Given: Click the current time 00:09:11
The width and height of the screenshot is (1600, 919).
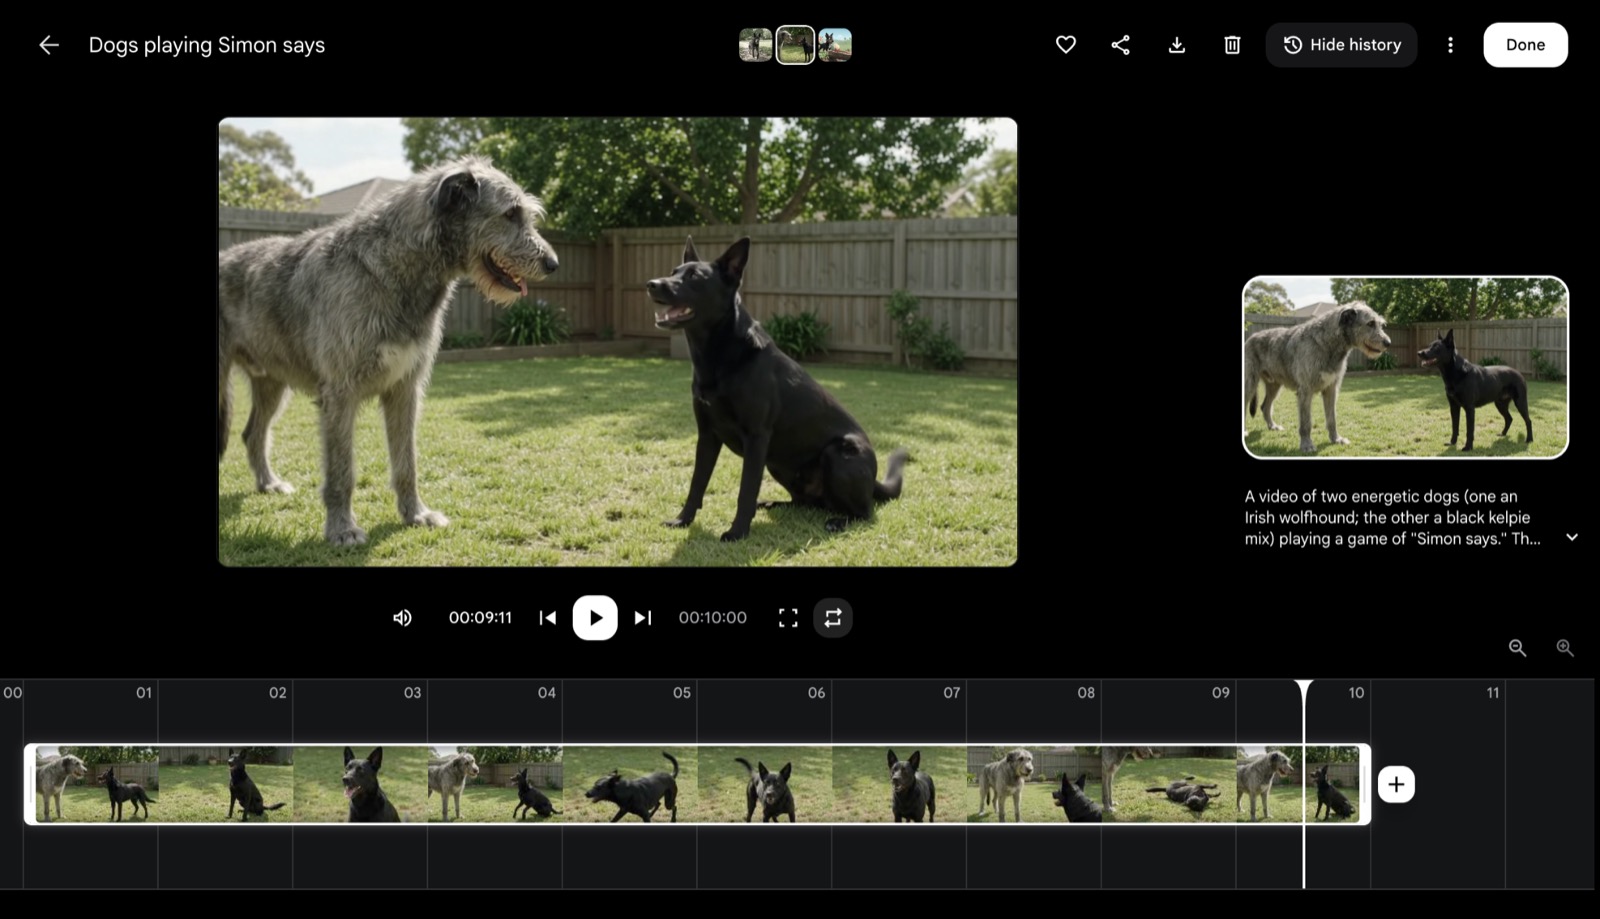Looking at the screenshot, I should (x=480, y=618).
